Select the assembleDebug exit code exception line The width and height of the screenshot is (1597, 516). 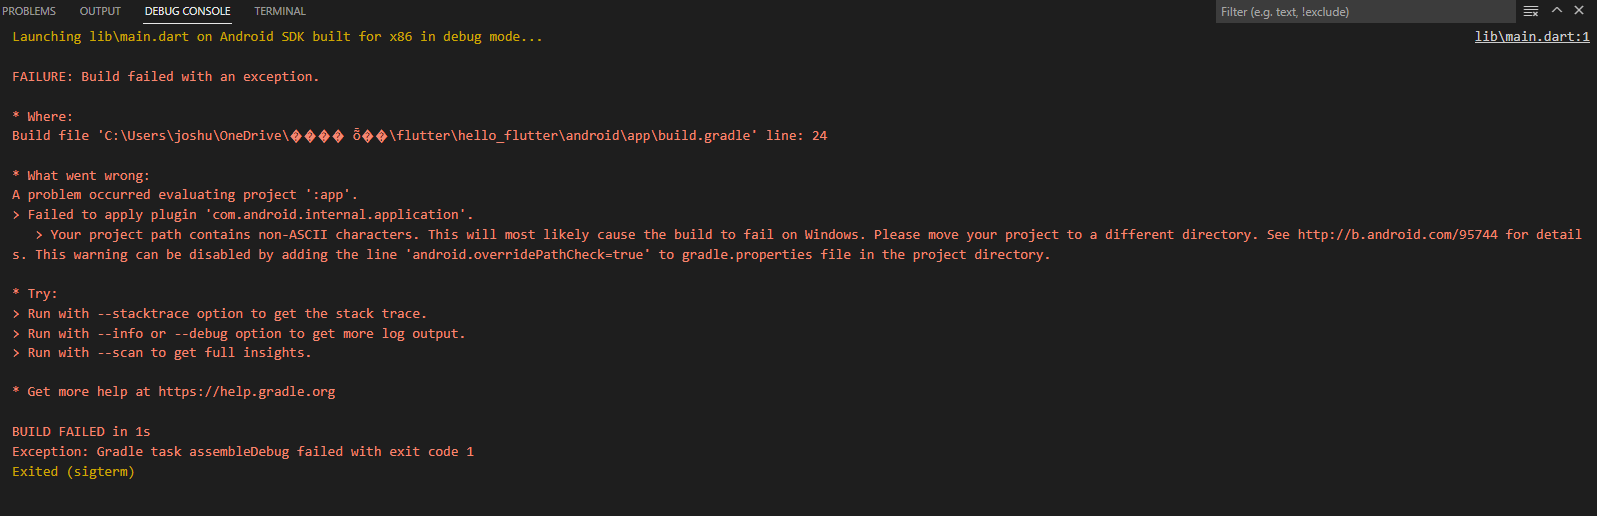point(243,452)
